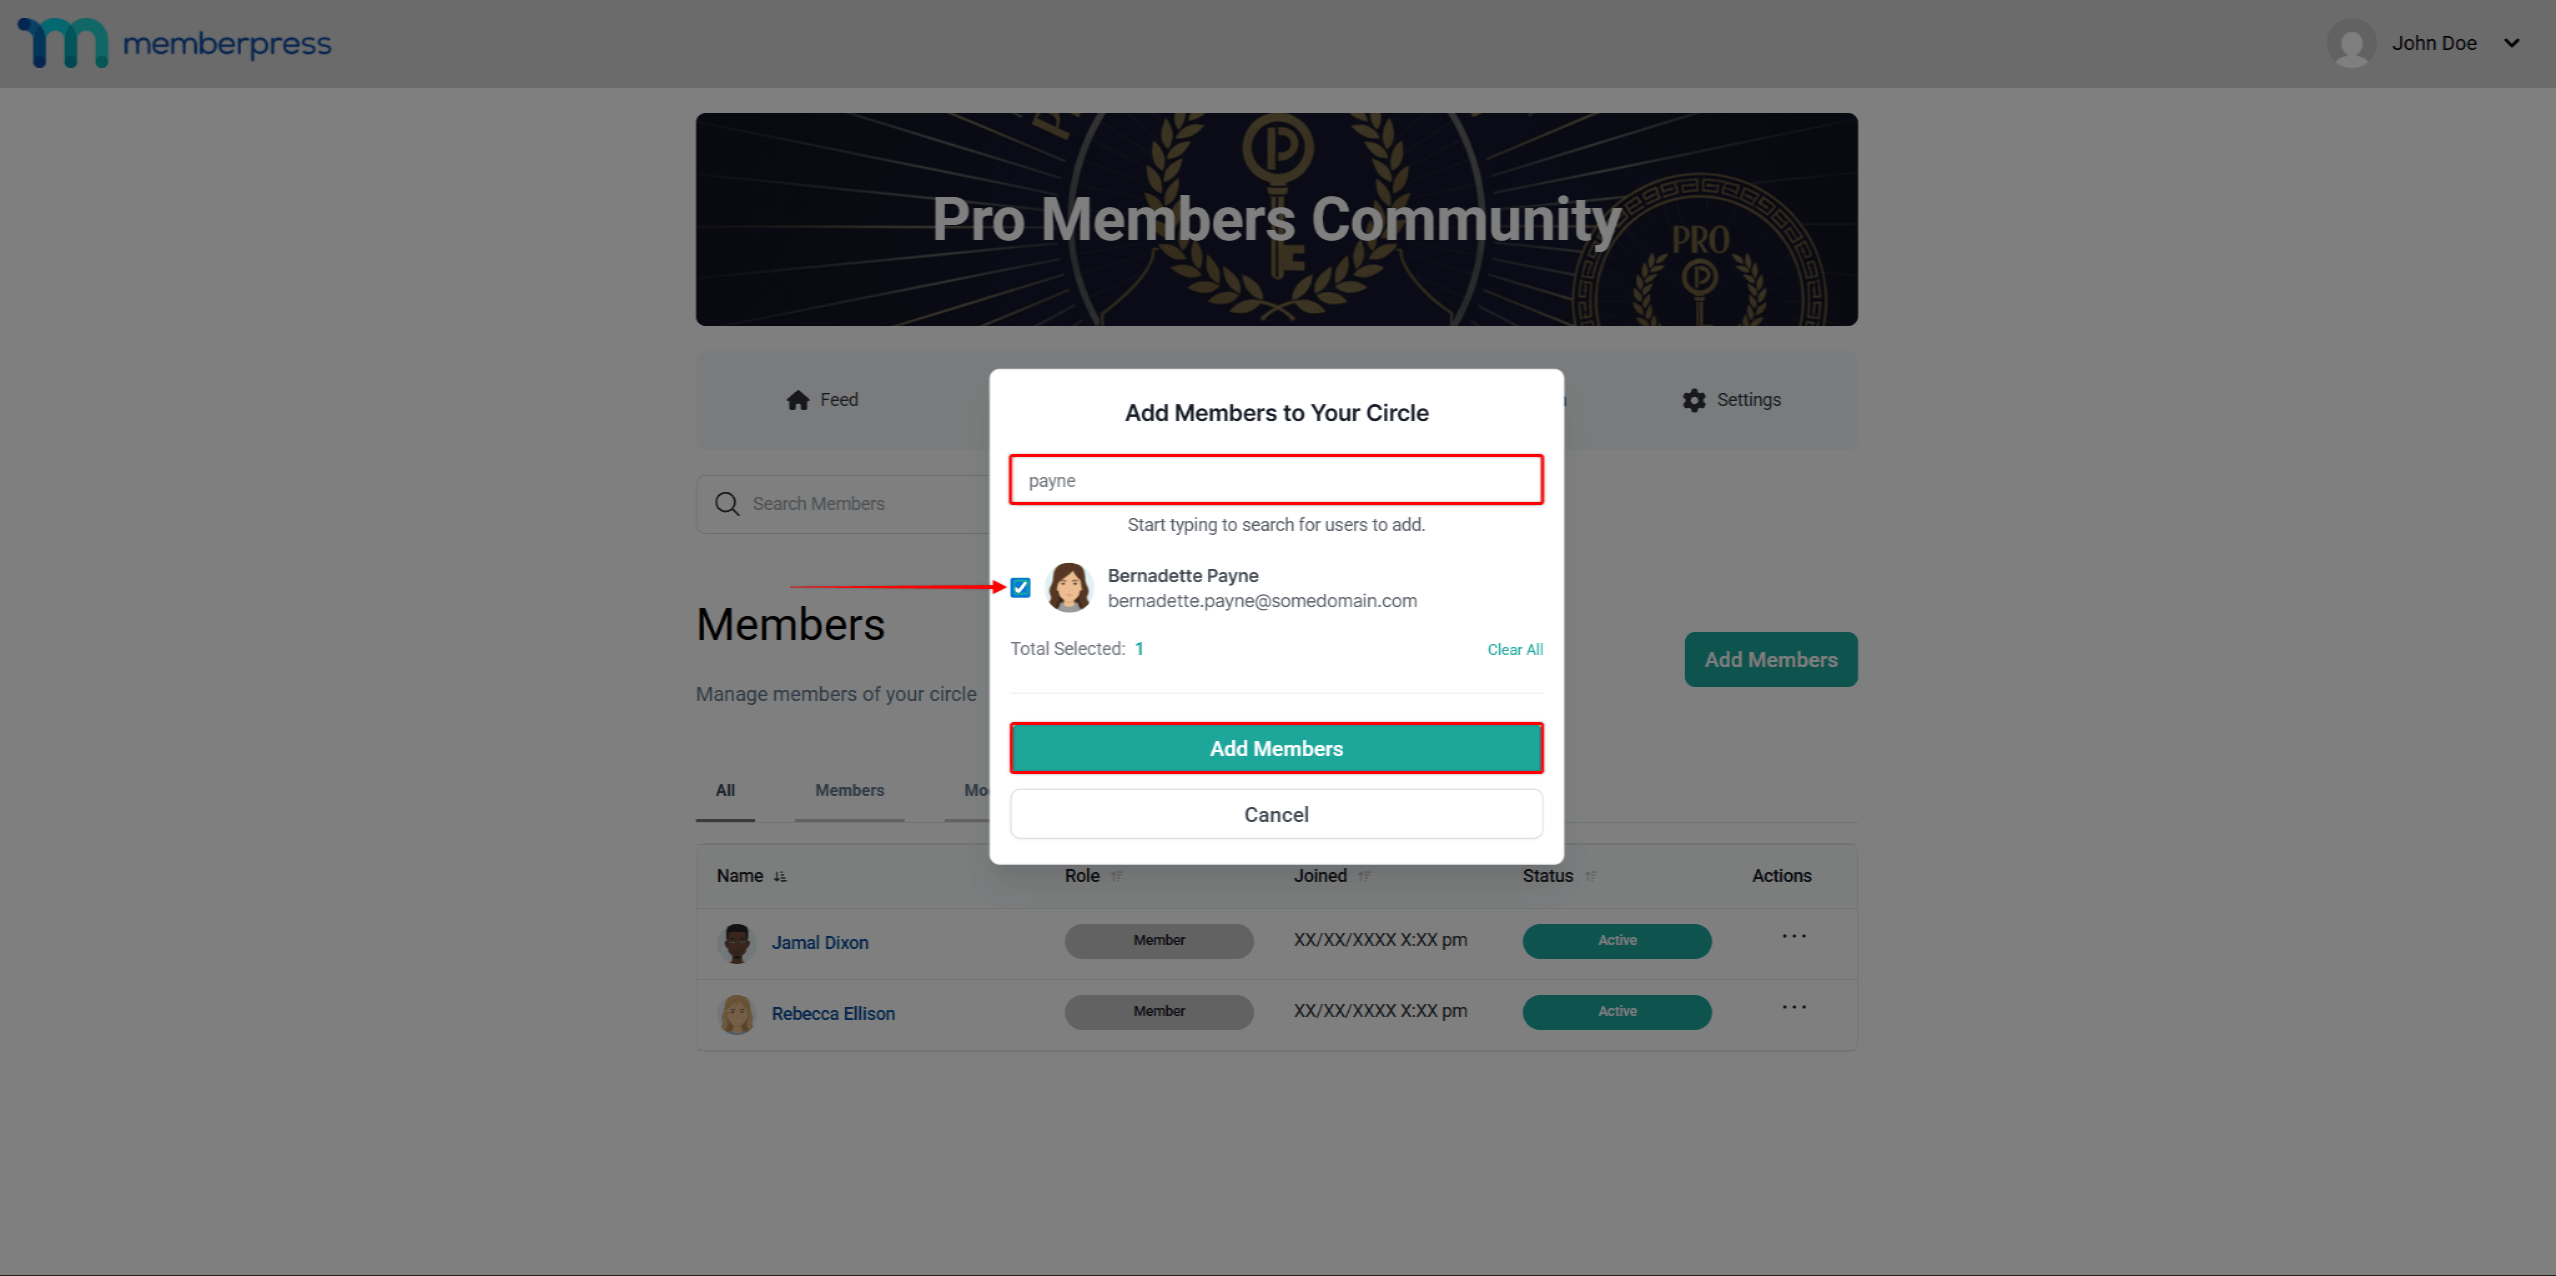This screenshot has height=1276, width=2556.
Task: Expand the John Doe account dropdown
Action: pos(2511,44)
